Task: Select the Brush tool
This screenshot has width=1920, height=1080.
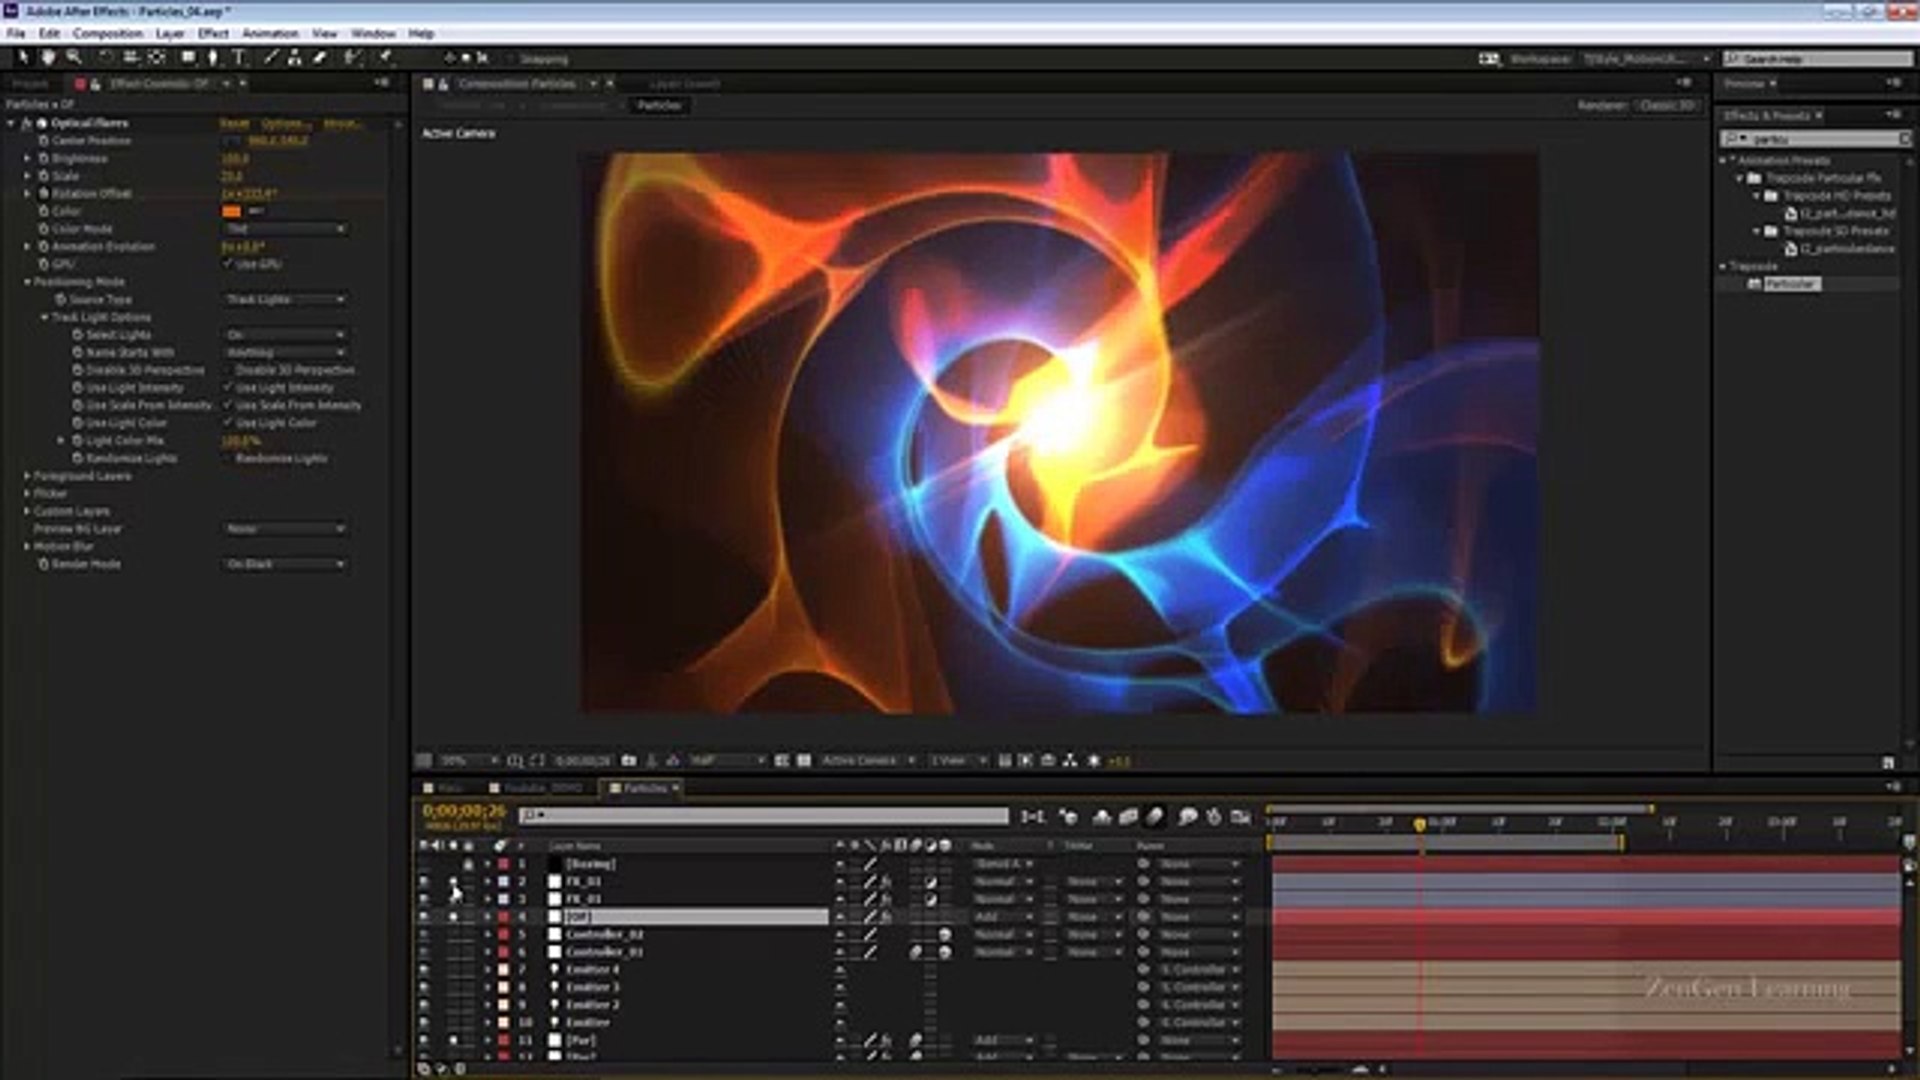Action: [x=270, y=58]
